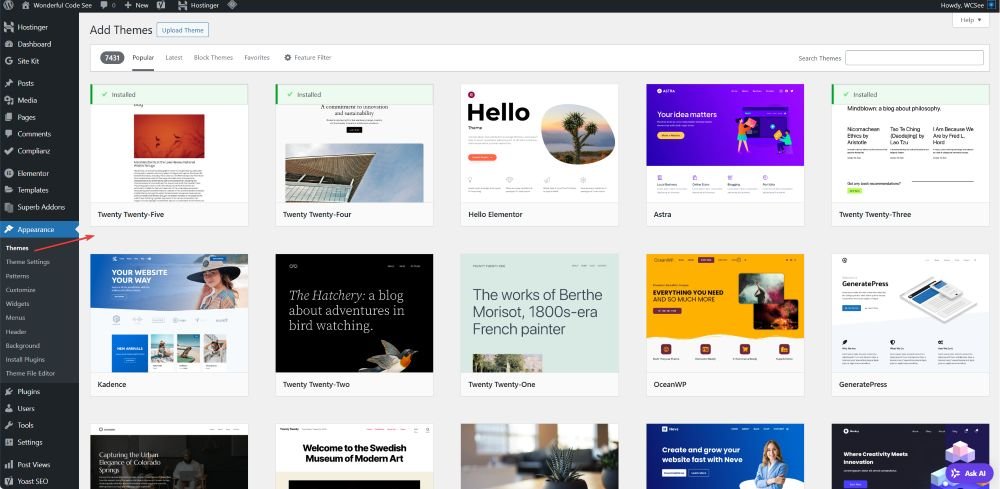The height and width of the screenshot is (489, 1000).
Task: Select Twenty Twenty-Five theme preview
Action: 169,155
